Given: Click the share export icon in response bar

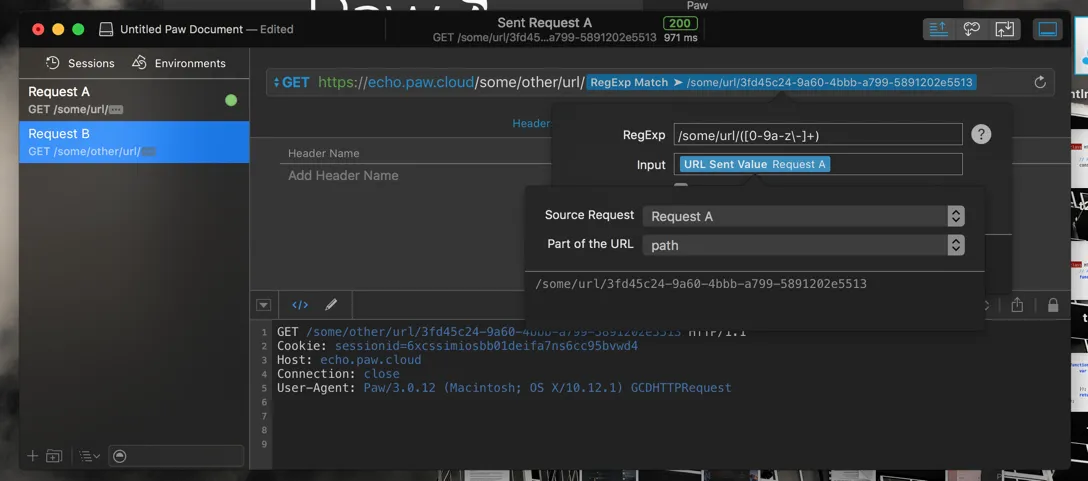Looking at the screenshot, I should pos(1017,305).
